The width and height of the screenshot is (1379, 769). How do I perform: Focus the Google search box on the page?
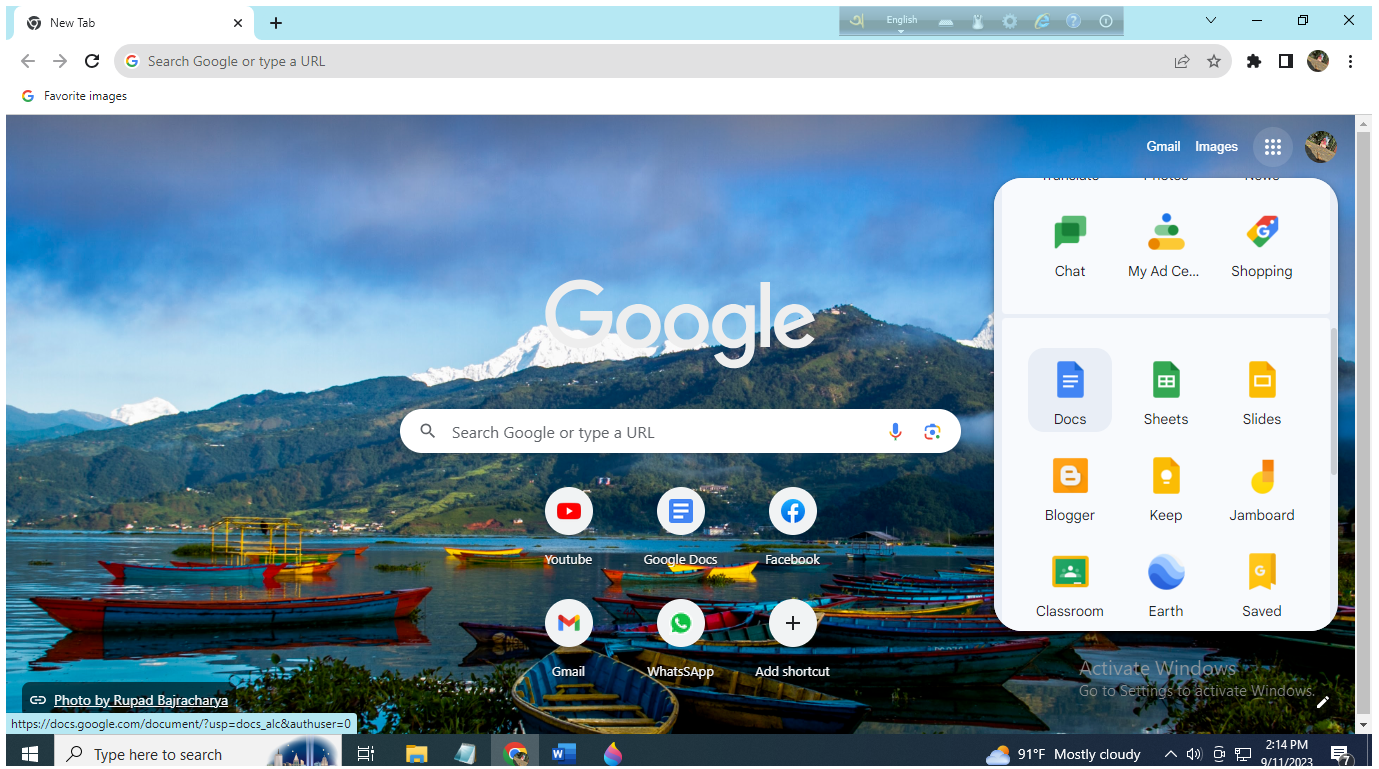(680, 432)
